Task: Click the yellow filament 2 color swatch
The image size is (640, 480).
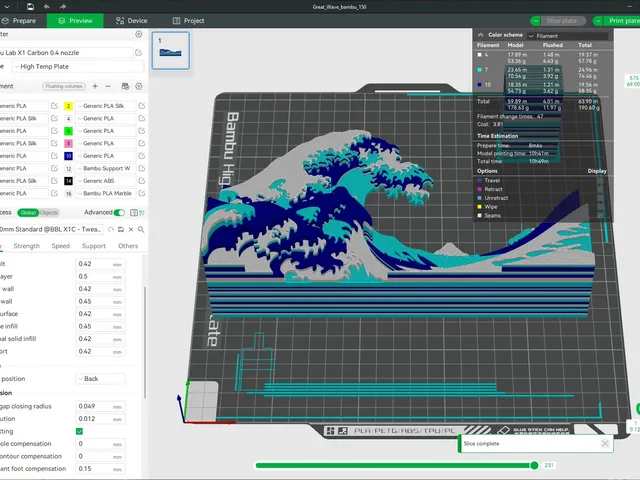Action: coord(68,106)
